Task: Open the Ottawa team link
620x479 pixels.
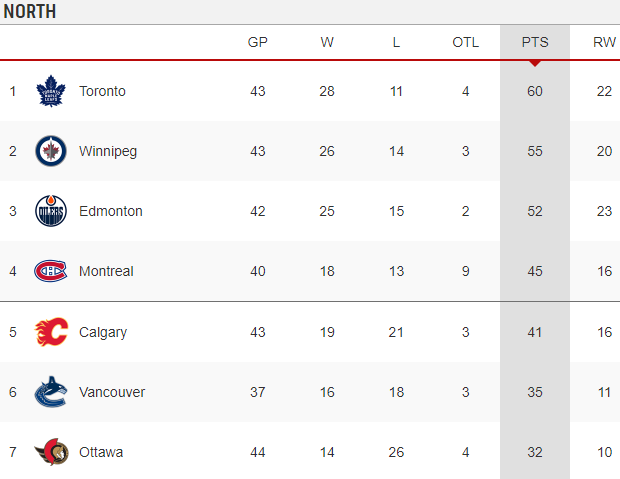Action: point(101,452)
